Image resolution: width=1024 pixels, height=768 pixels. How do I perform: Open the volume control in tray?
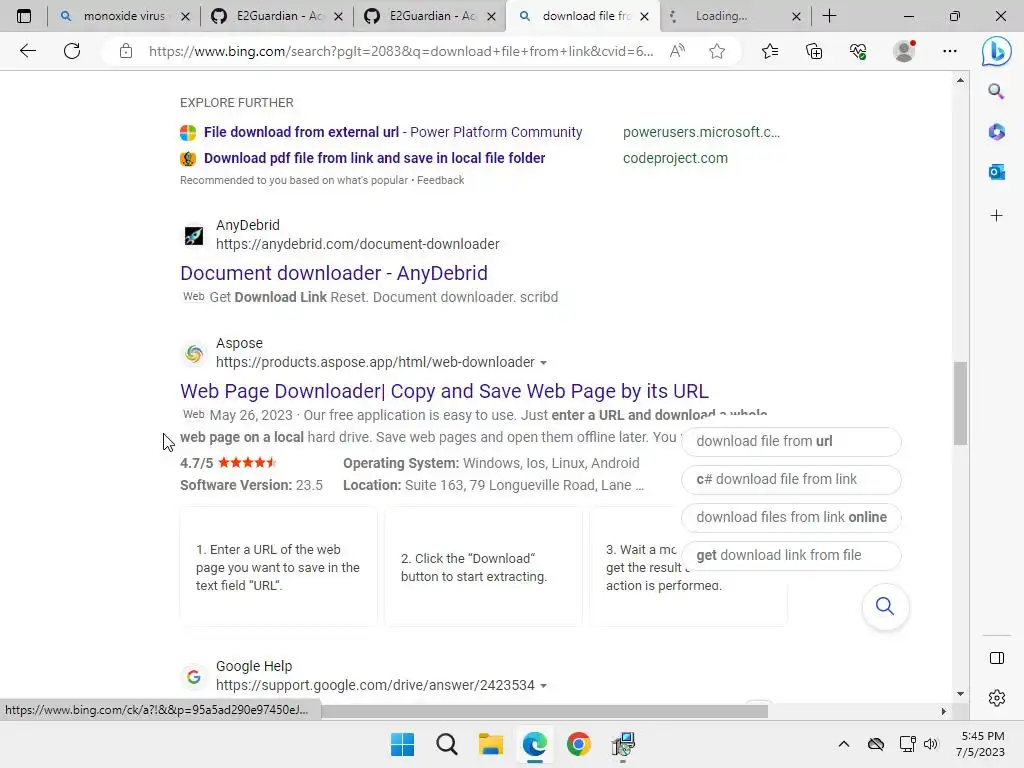[931, 744]
